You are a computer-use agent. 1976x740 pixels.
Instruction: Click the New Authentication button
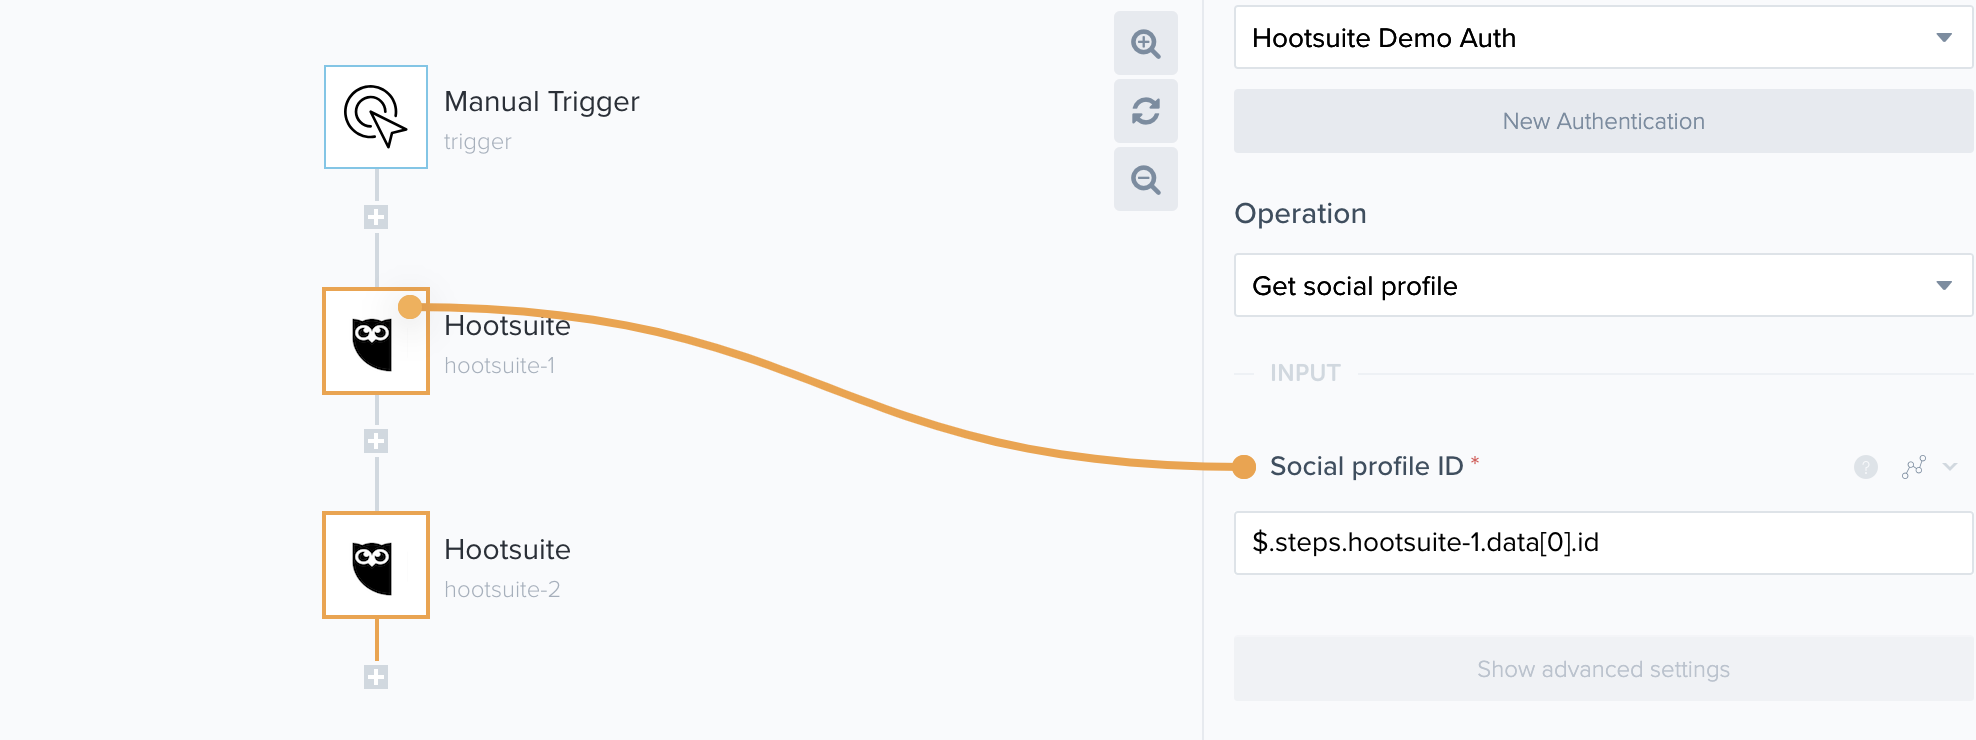[x=1602, y=121]
